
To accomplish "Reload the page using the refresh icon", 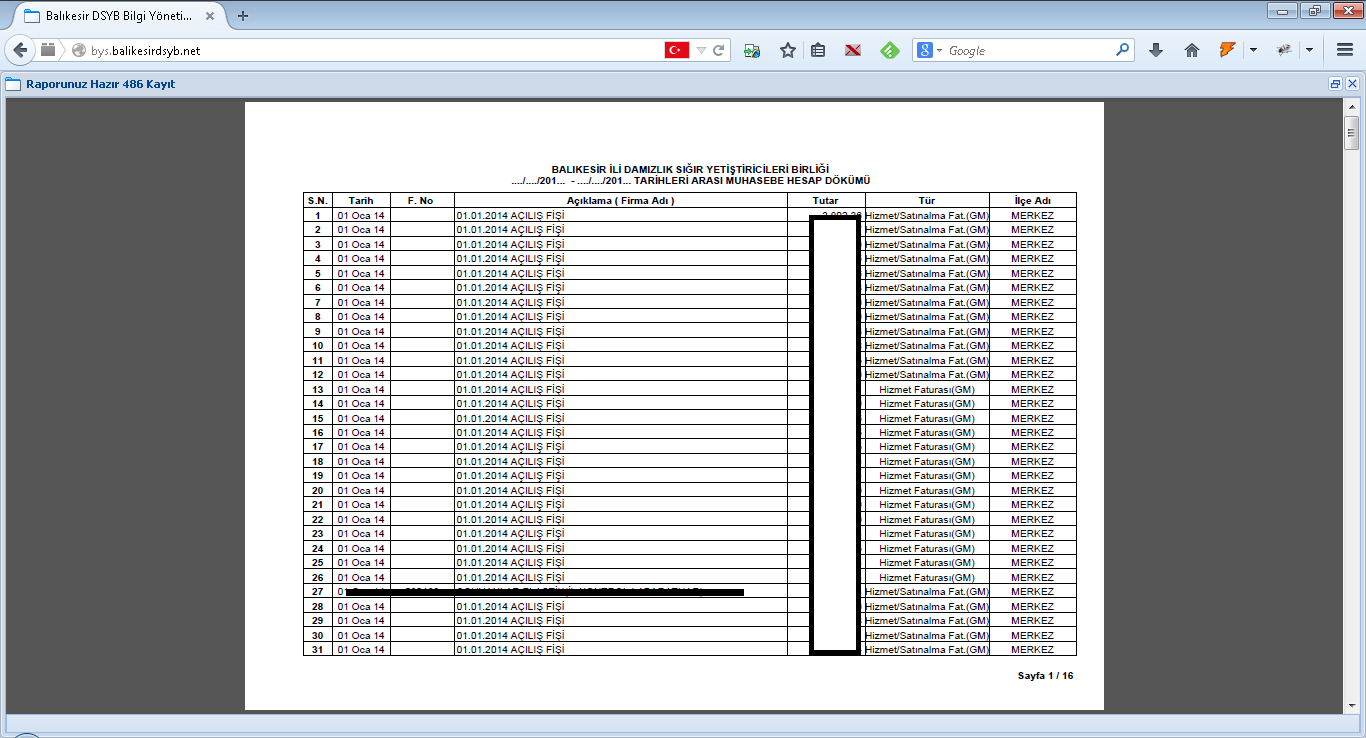I will [x=718, y=50].
